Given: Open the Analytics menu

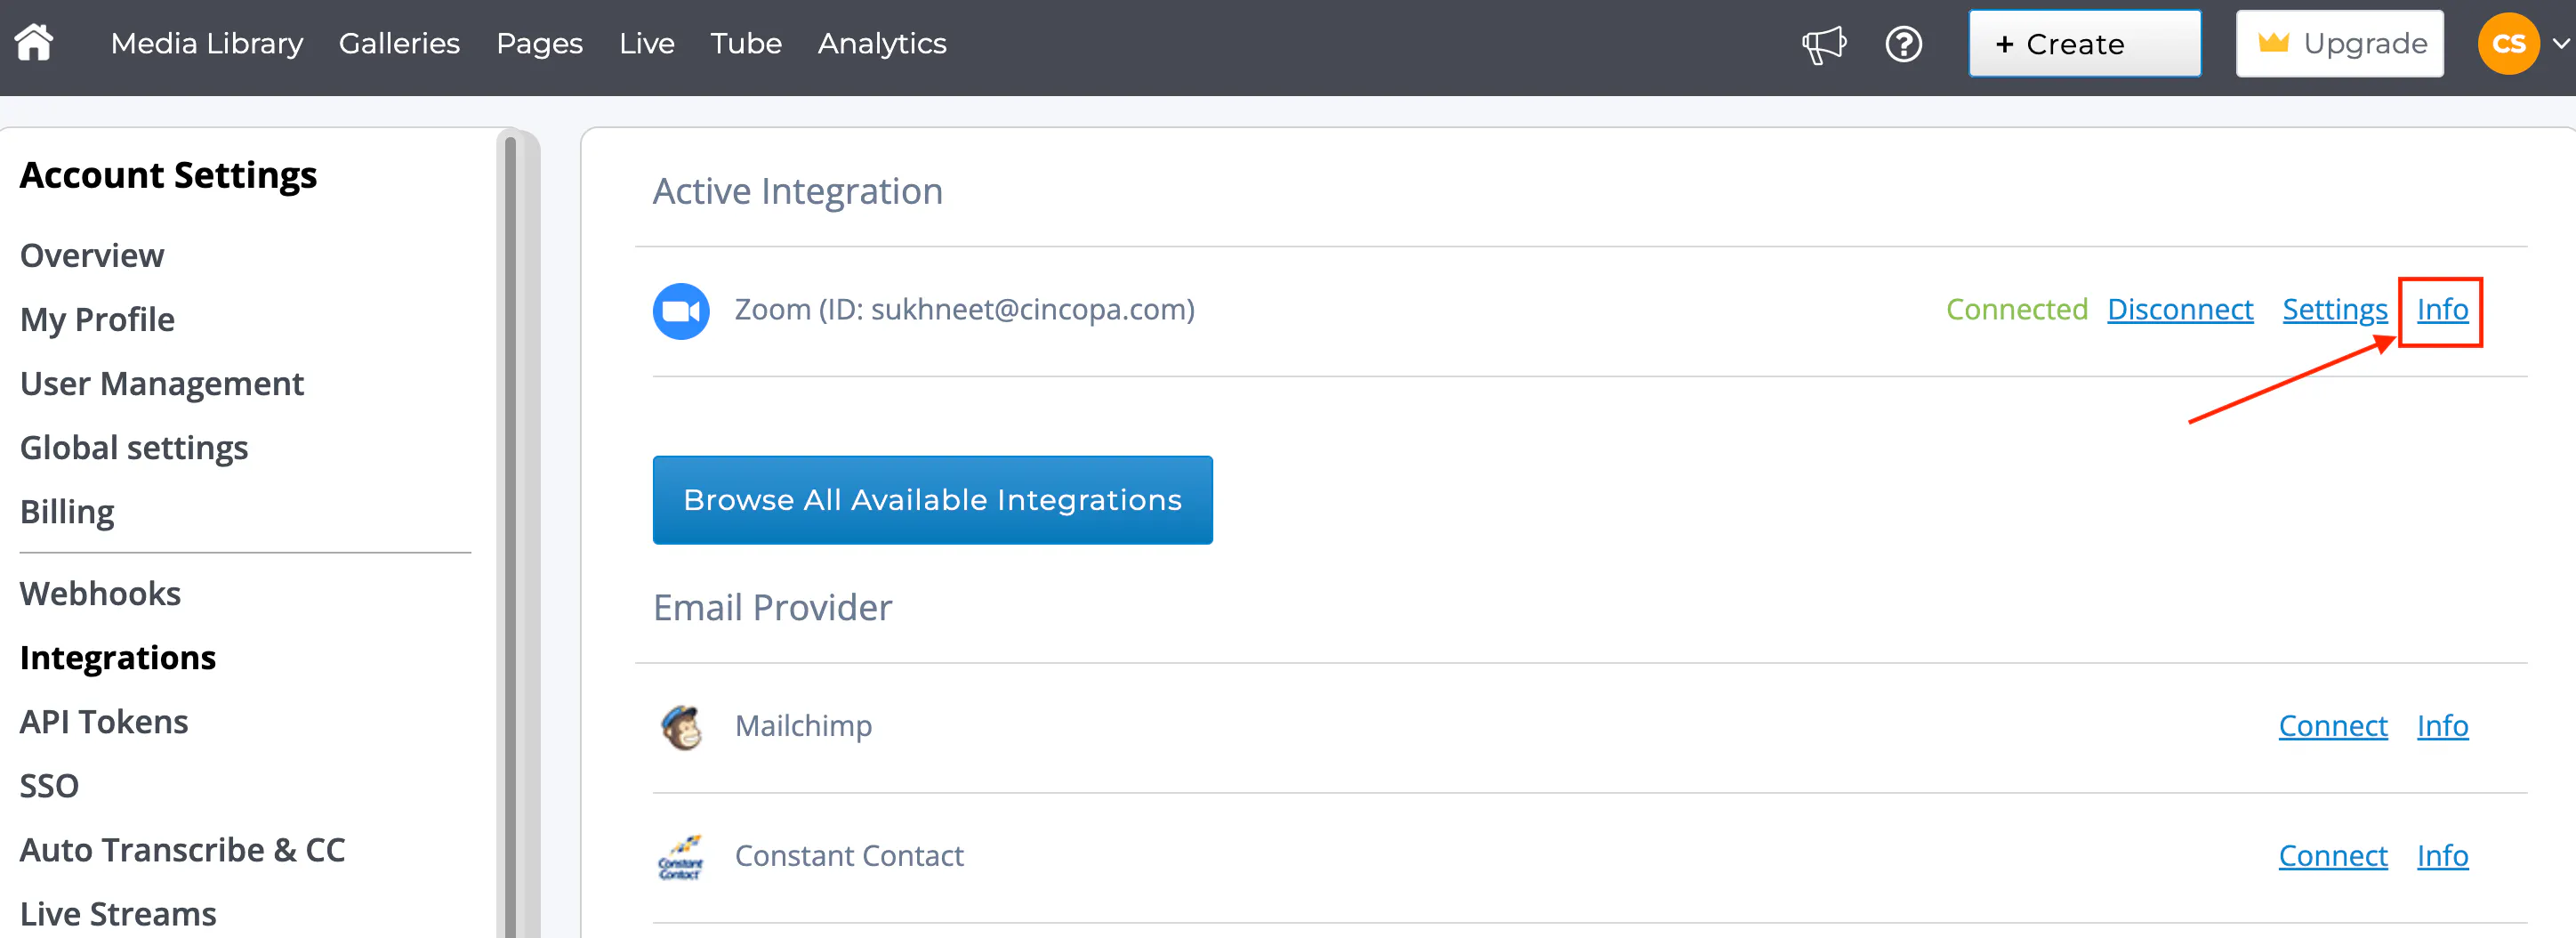Looking at the screenshot, I should coord(882,43).
